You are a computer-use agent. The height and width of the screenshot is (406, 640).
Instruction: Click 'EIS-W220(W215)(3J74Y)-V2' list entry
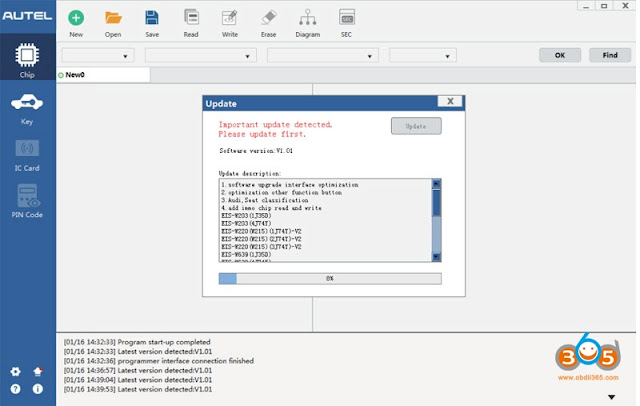coord(261,247)
